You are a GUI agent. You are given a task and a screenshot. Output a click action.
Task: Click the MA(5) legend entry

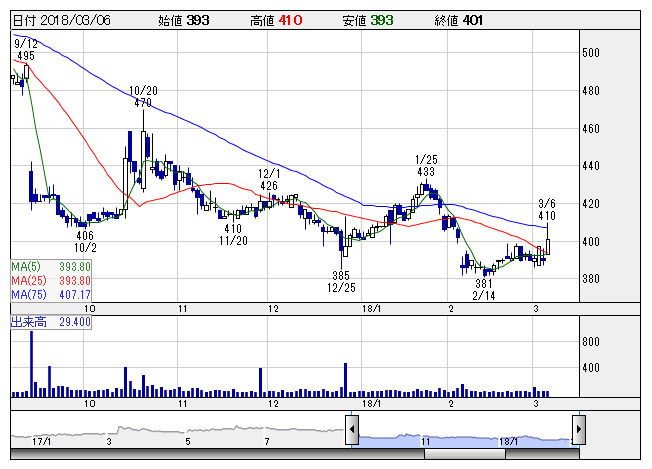click(x=51, y=266)
